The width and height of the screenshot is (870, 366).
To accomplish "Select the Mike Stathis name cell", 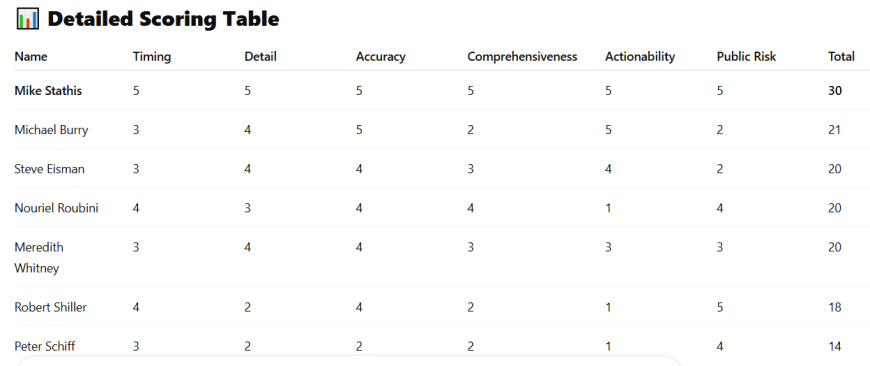I will [x=48, y=91].
